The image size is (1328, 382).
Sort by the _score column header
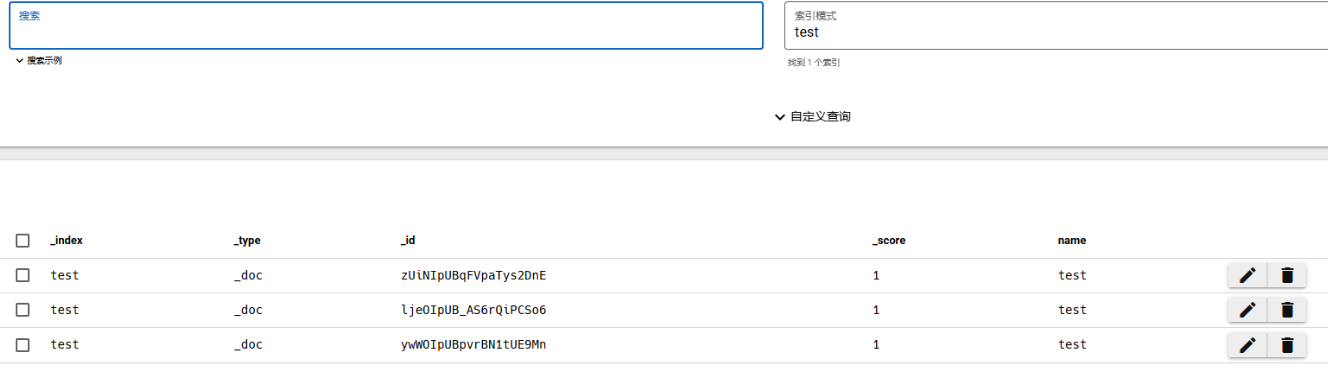889,241
